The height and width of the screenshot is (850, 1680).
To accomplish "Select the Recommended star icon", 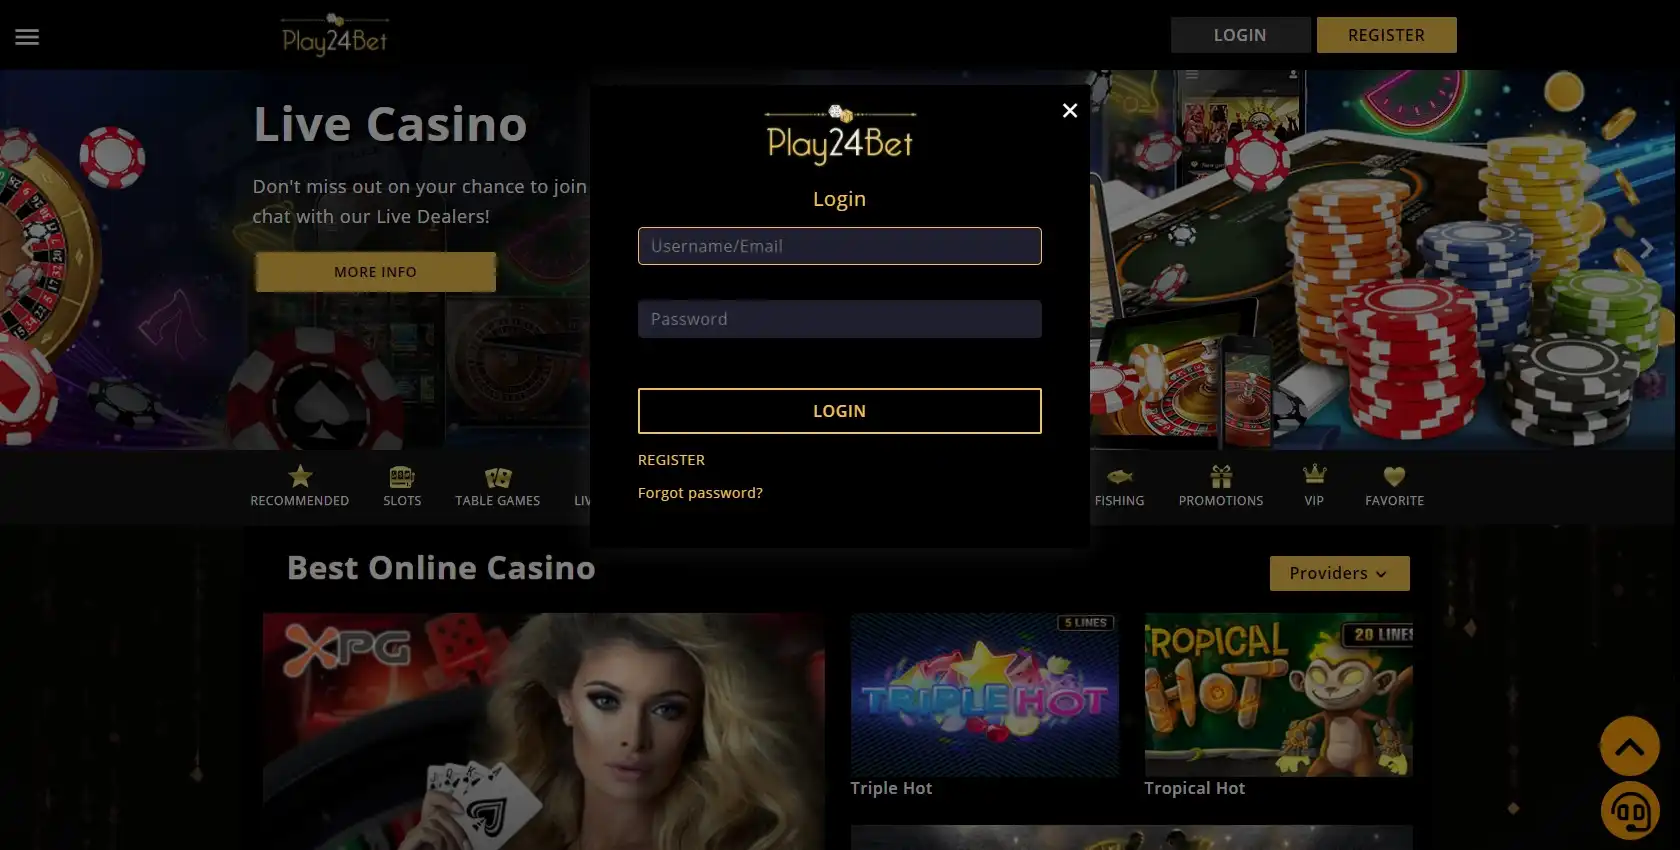I will coord(300,476).
